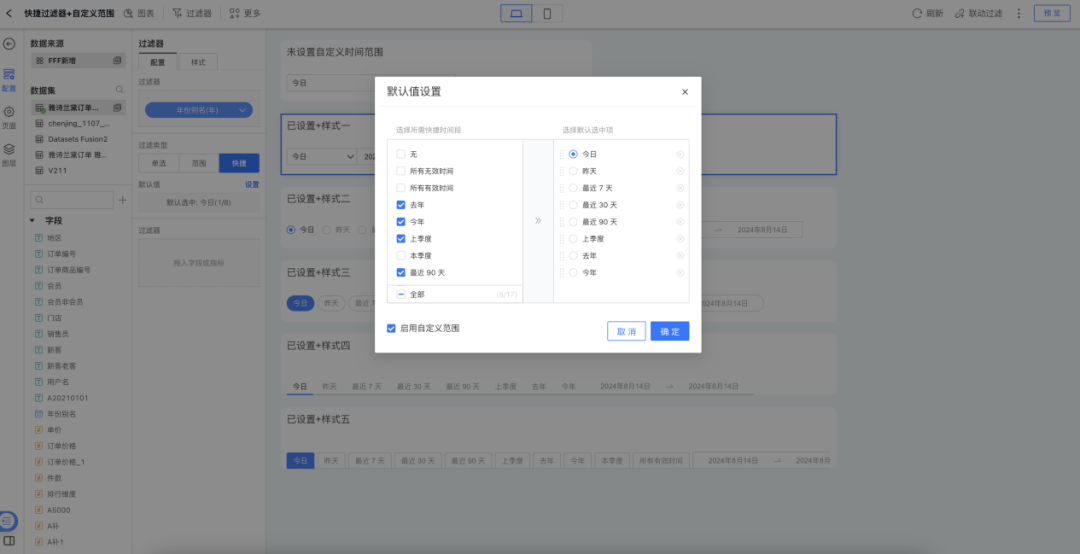Click copy icon beside 雅诗兰黛订单 dataset
This screenshot has width=1080, height=554.
117,107
